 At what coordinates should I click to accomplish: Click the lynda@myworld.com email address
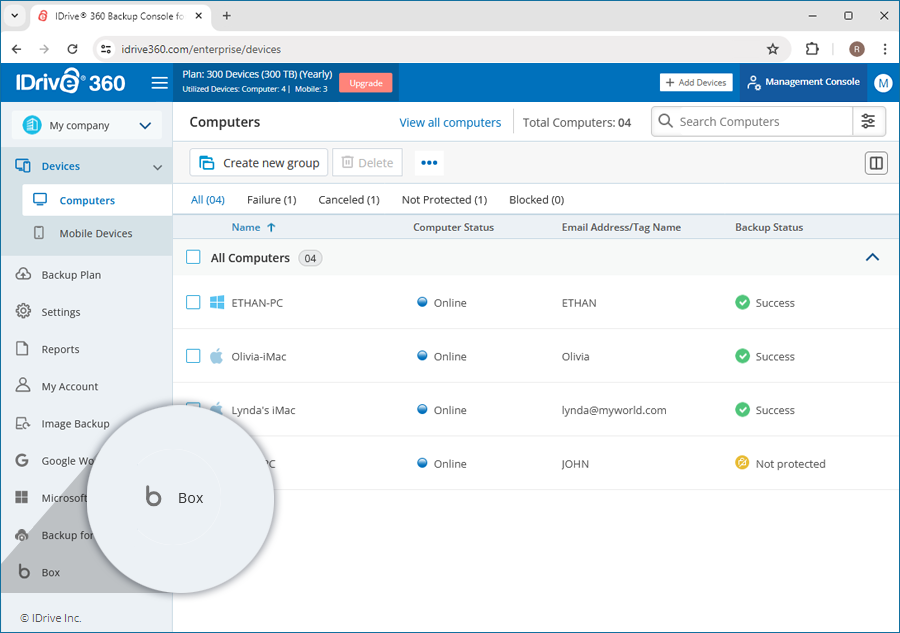click(x=614, y=410)
